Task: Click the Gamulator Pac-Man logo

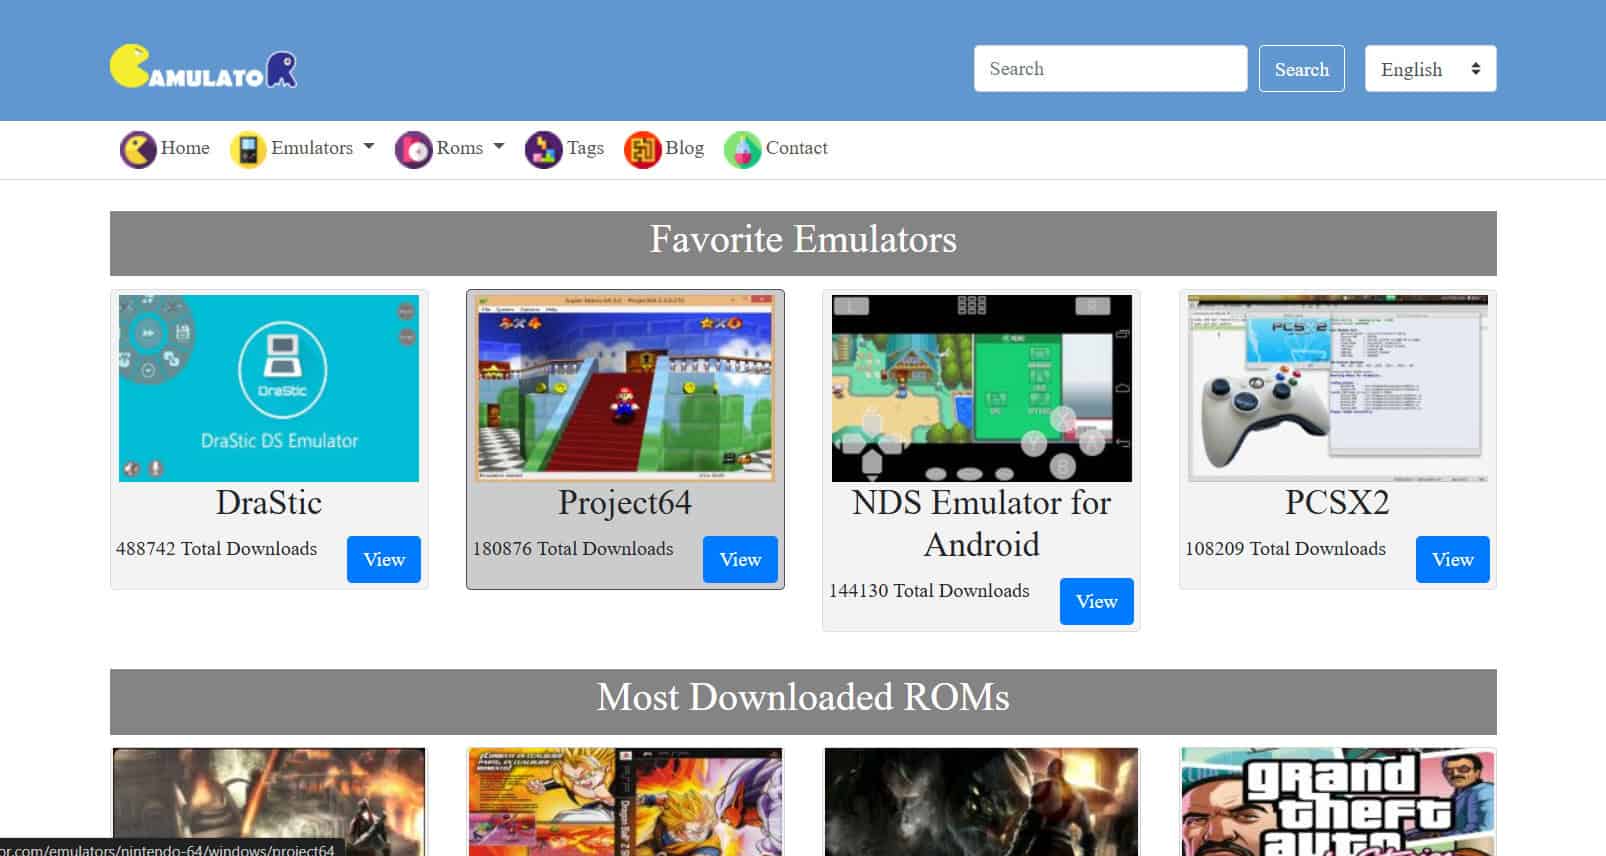Action: coord(203,67)
